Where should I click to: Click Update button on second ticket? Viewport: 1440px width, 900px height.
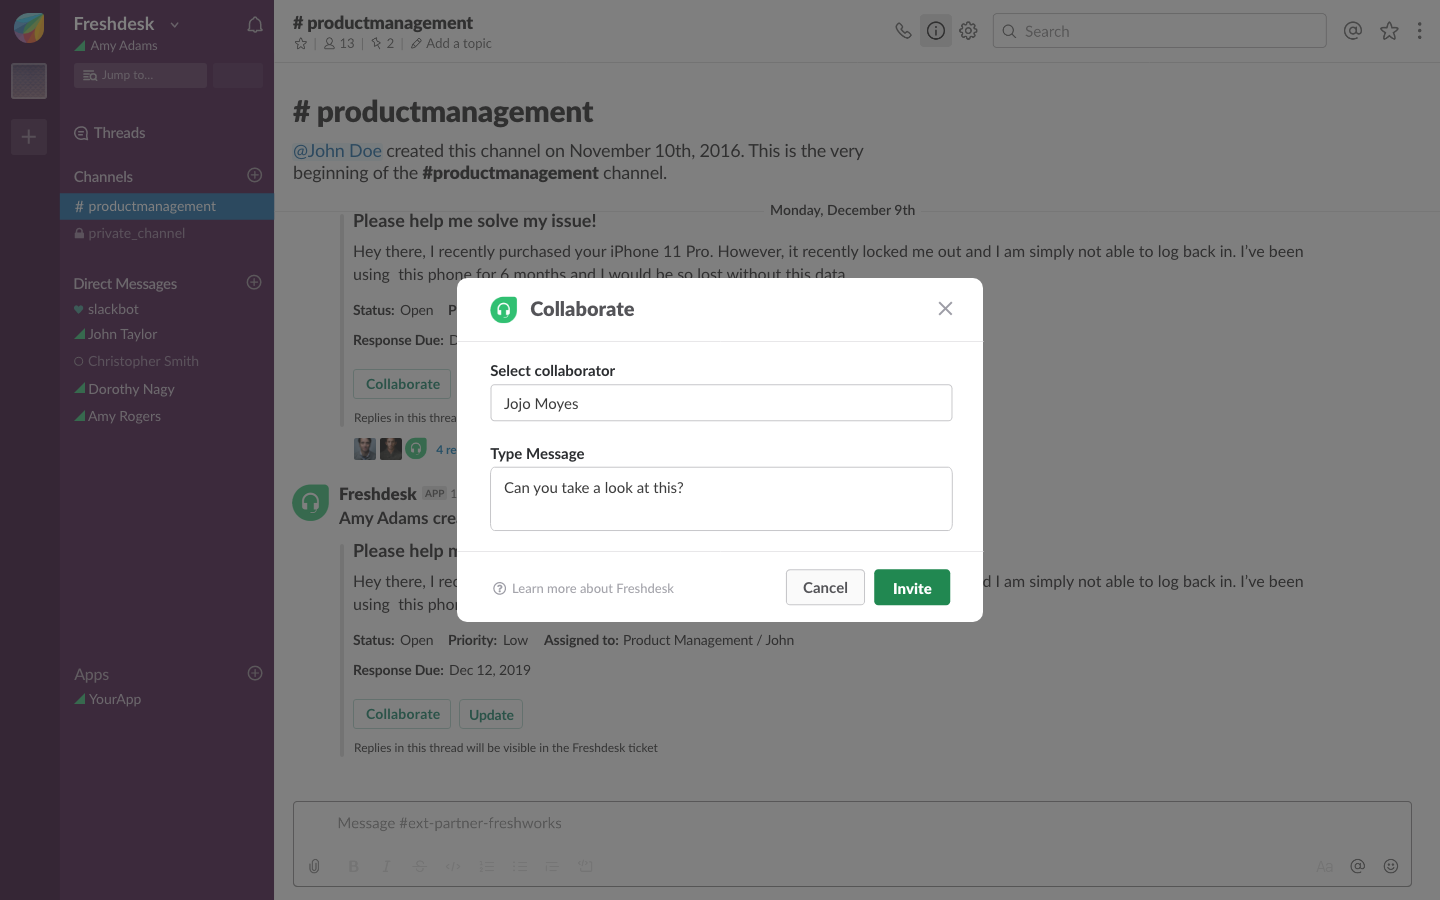point(491,714)
